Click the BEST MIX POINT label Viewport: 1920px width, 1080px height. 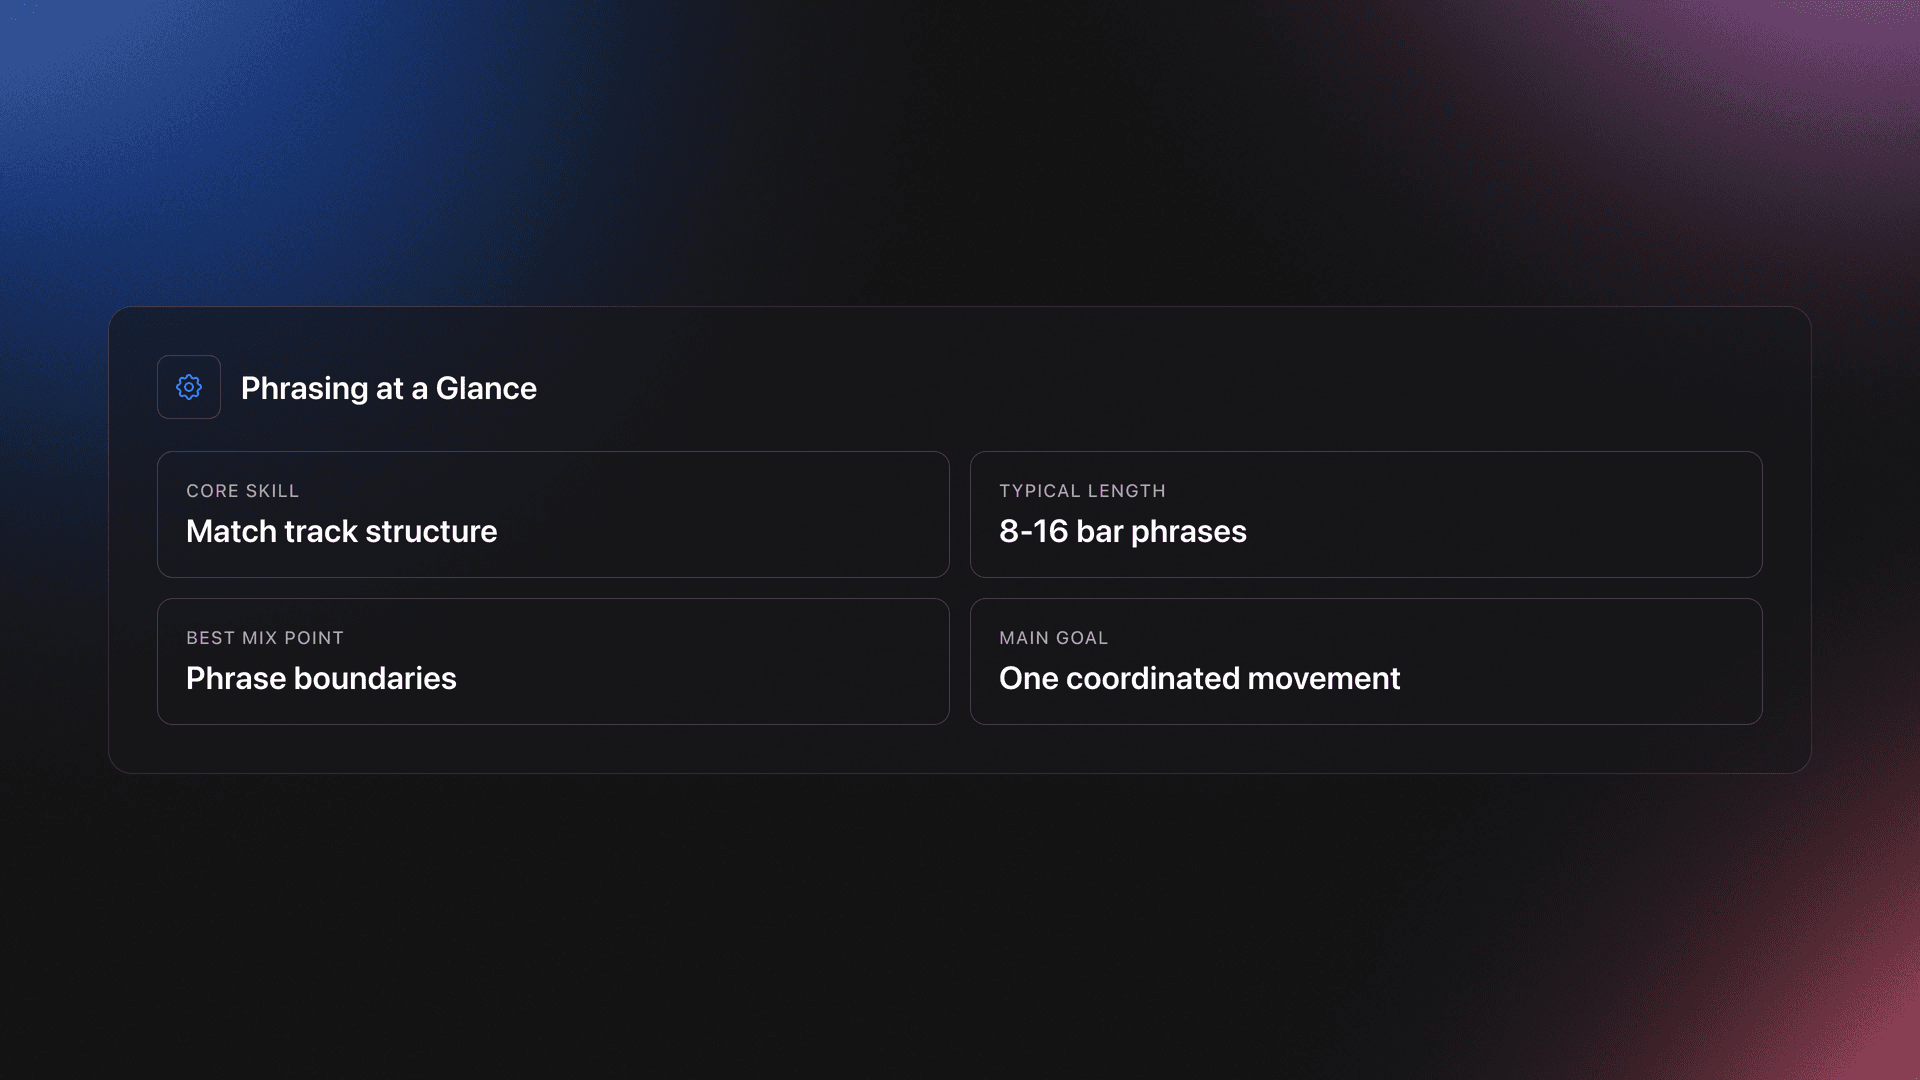point(264,638)
